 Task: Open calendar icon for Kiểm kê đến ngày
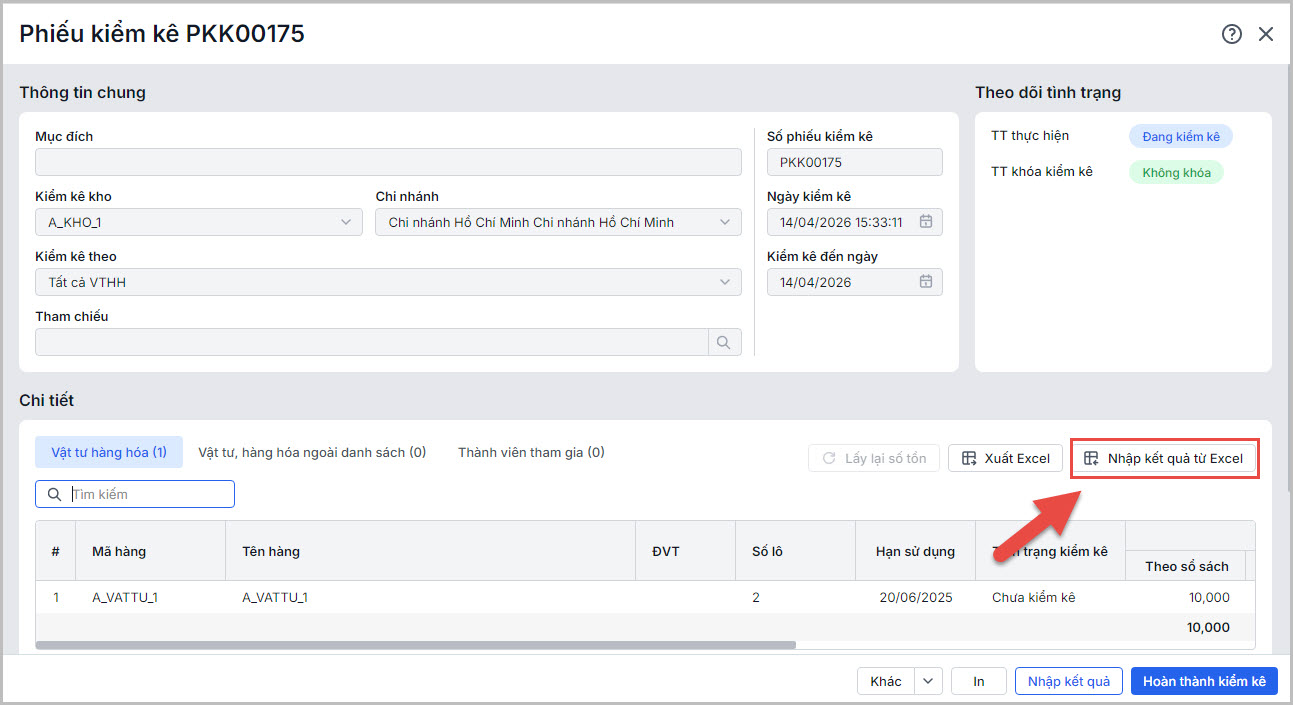click(926, 282)
